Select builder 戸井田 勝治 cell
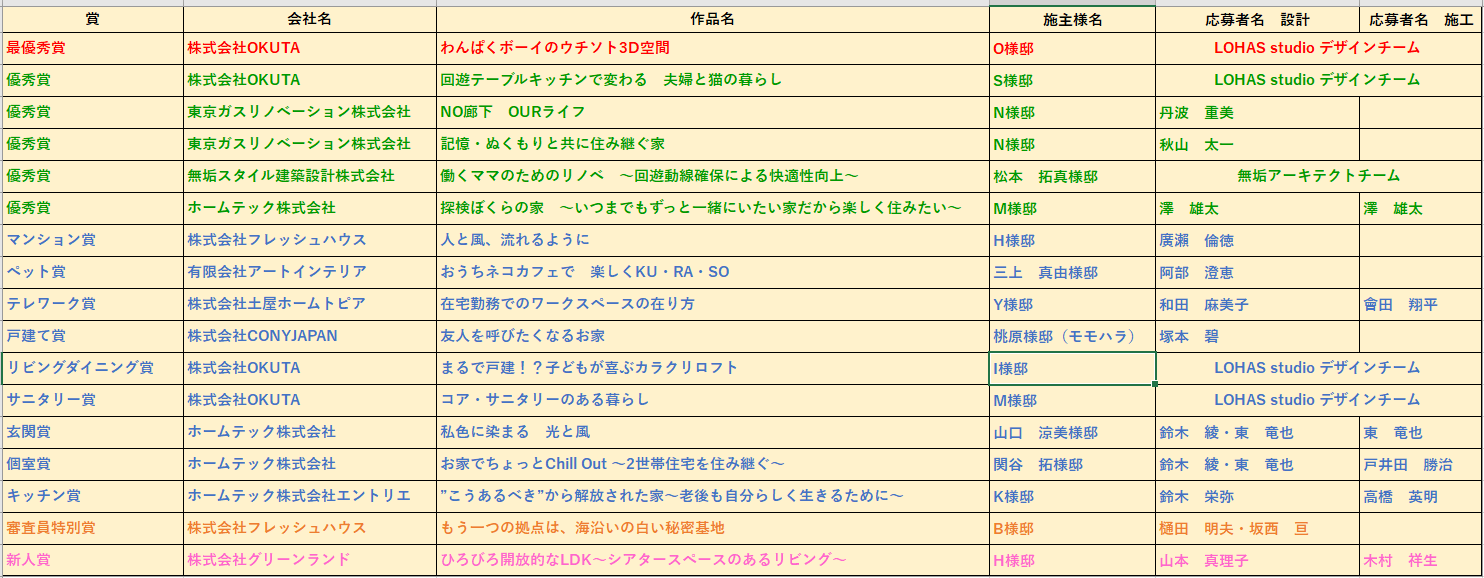 (x=1421, y=464)
